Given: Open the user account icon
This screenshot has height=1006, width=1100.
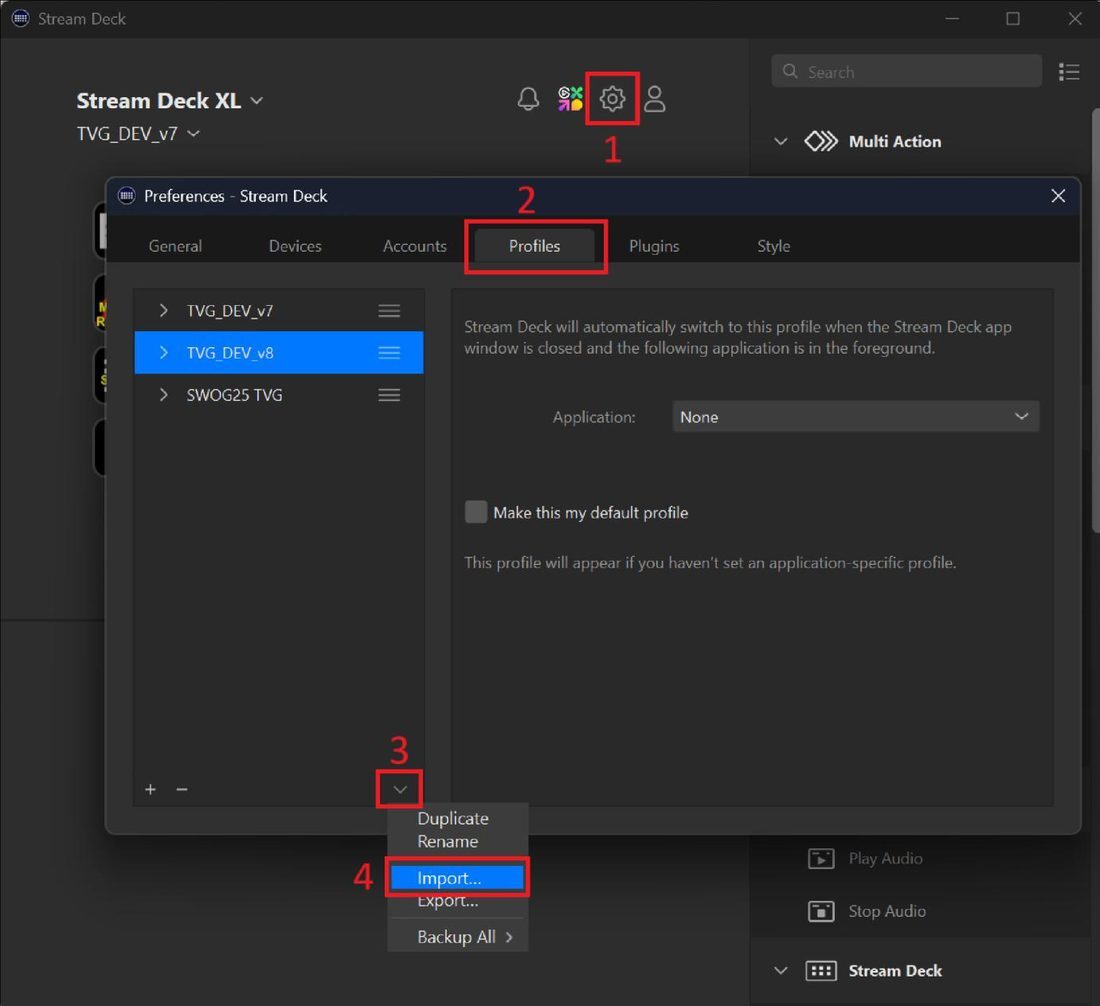Looking at the screenshot, I should 655,99.
